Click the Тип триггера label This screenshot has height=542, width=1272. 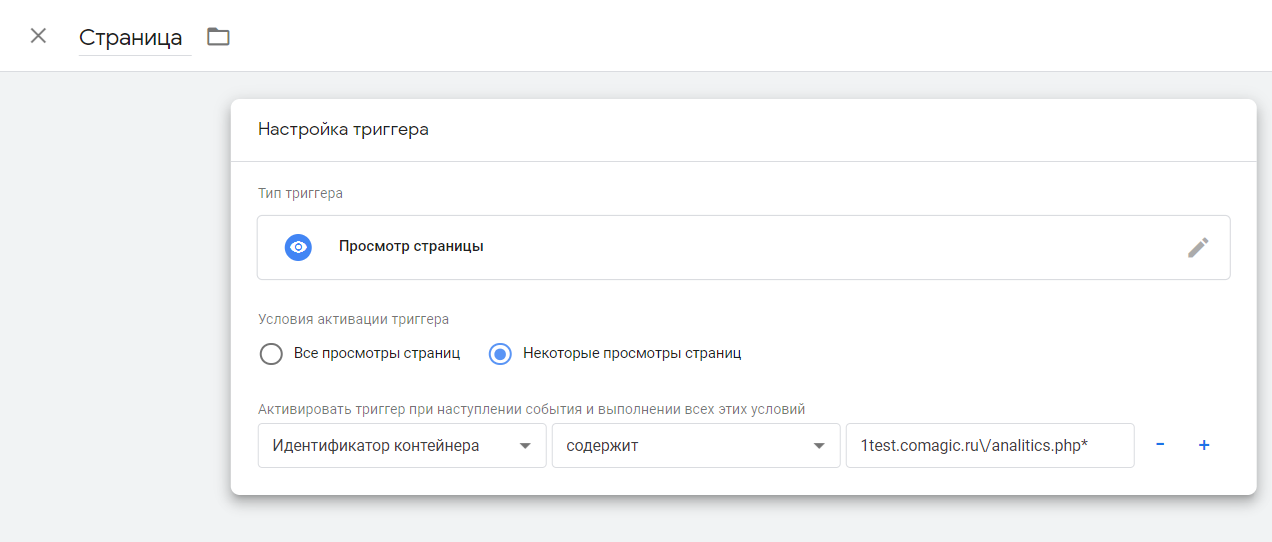(x=300, y=193)
